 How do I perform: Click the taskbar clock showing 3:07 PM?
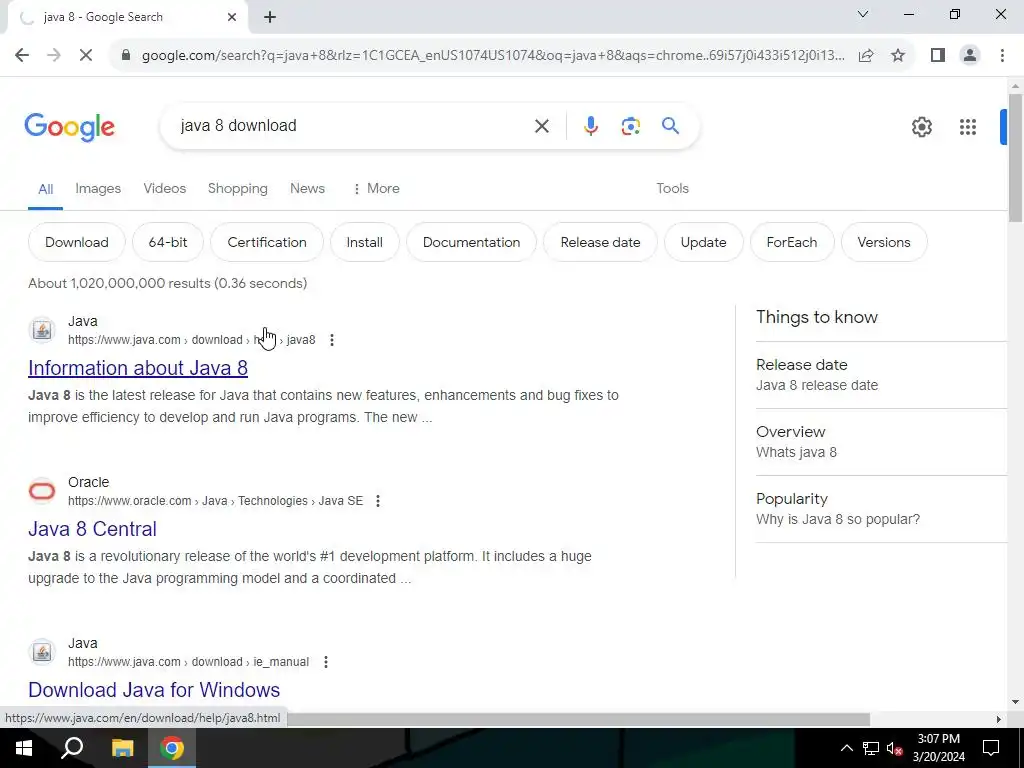[x=938, y=748]
